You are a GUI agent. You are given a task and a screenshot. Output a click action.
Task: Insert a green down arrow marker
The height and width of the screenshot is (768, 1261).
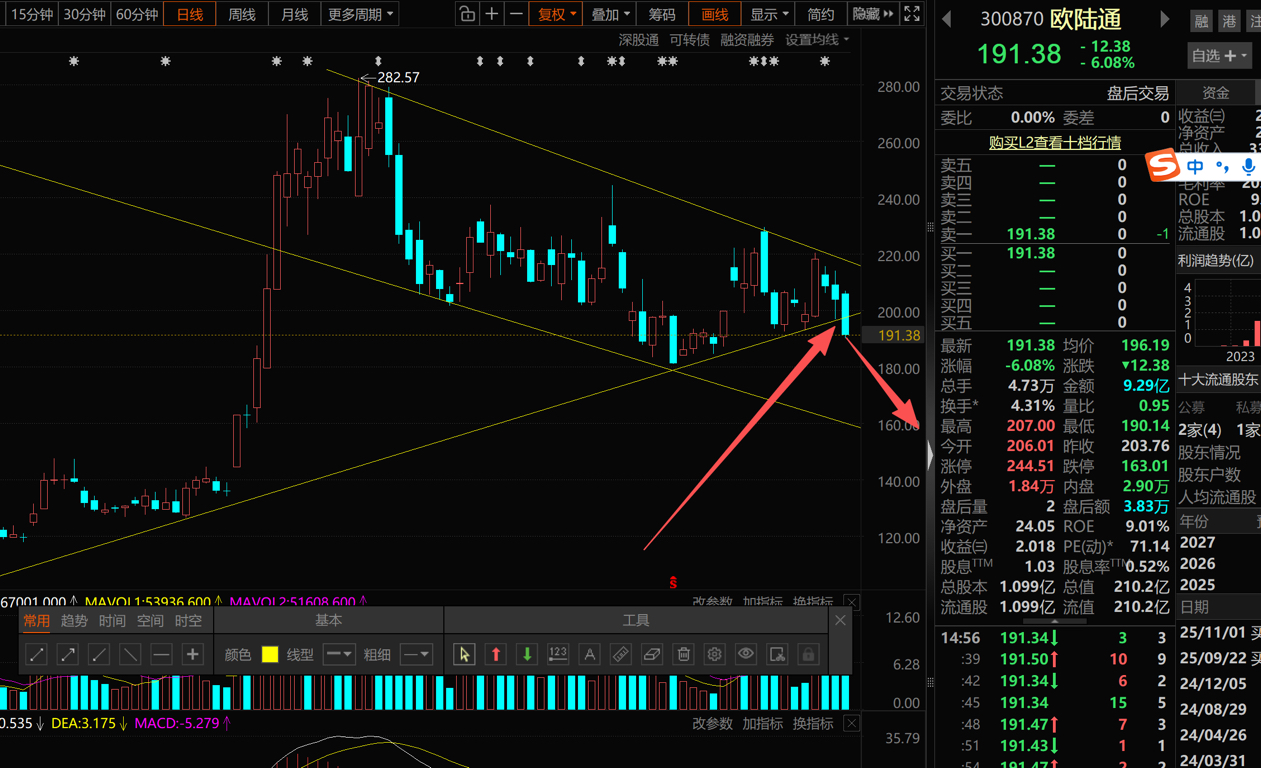526,655
